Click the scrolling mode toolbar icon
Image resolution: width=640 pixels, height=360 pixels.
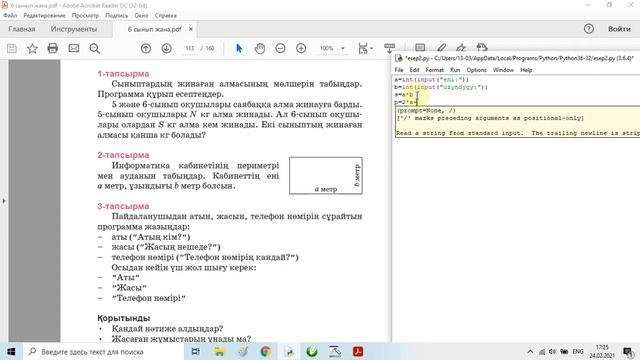pyautogui.click(x=389, y=48)
